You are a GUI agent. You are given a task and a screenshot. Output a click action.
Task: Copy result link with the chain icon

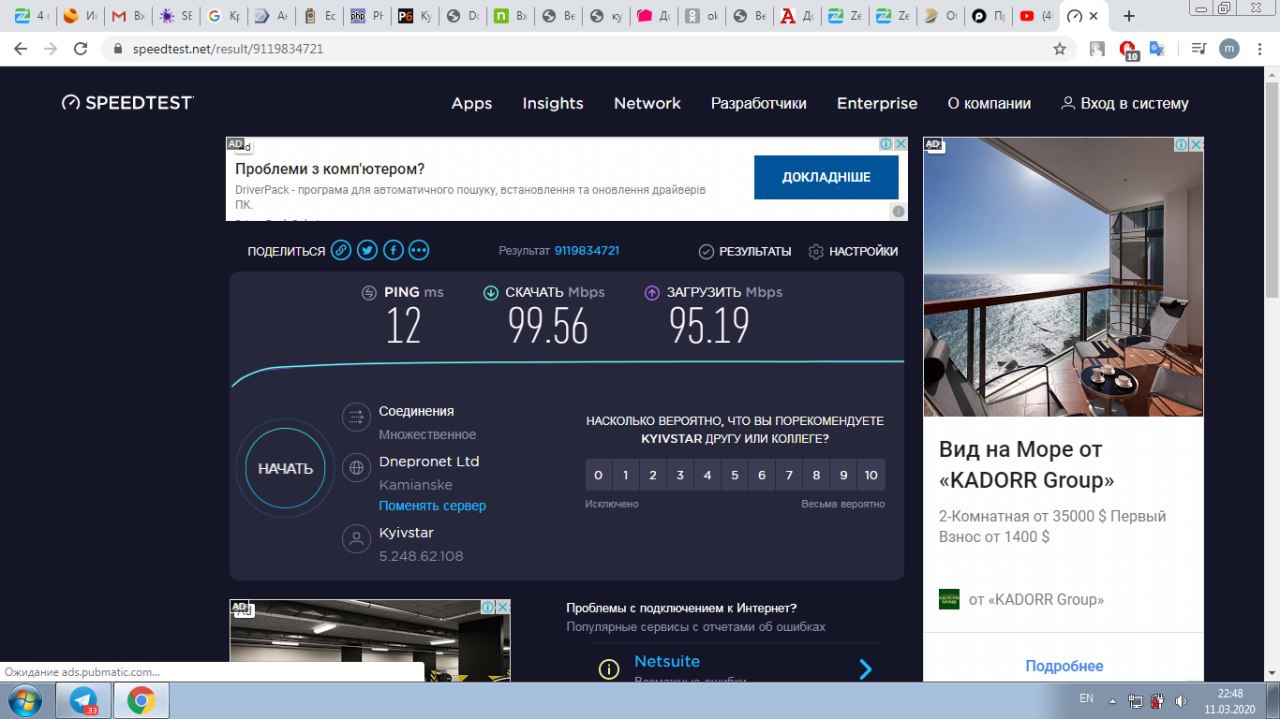[x=341, y=251]
